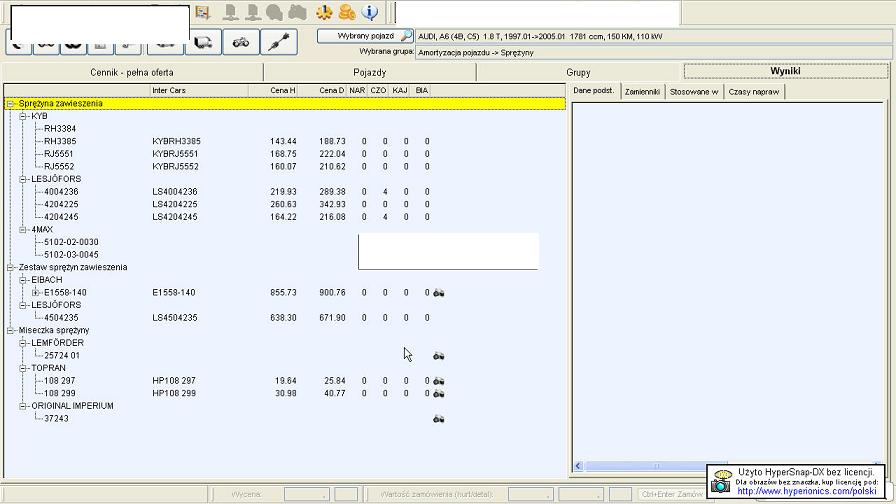Select the motorcycle vehicle type button

tap(241, 42)
